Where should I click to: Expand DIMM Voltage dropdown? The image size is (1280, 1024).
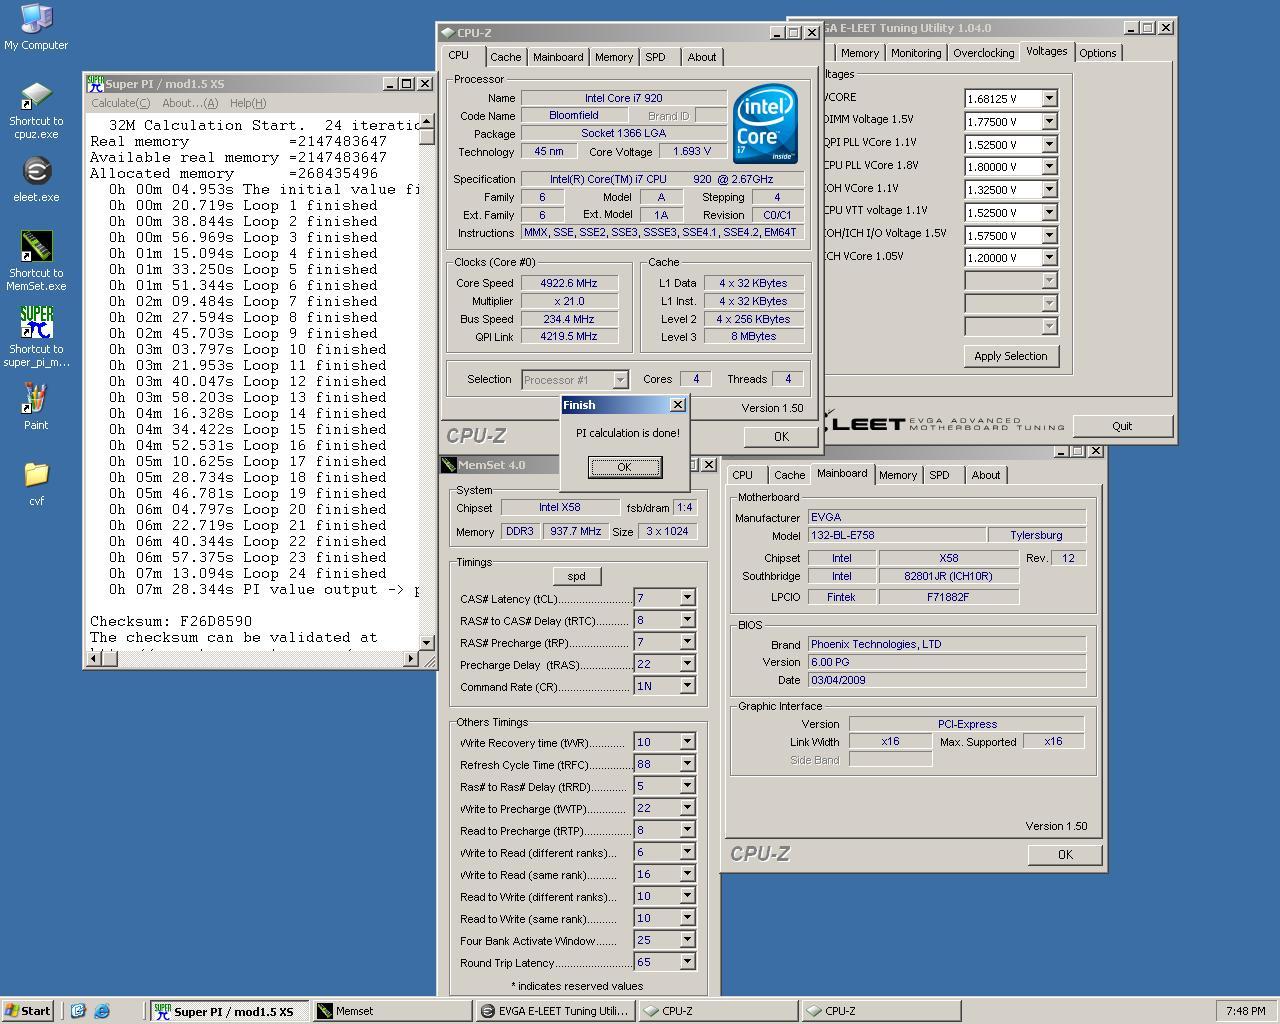1049,121
